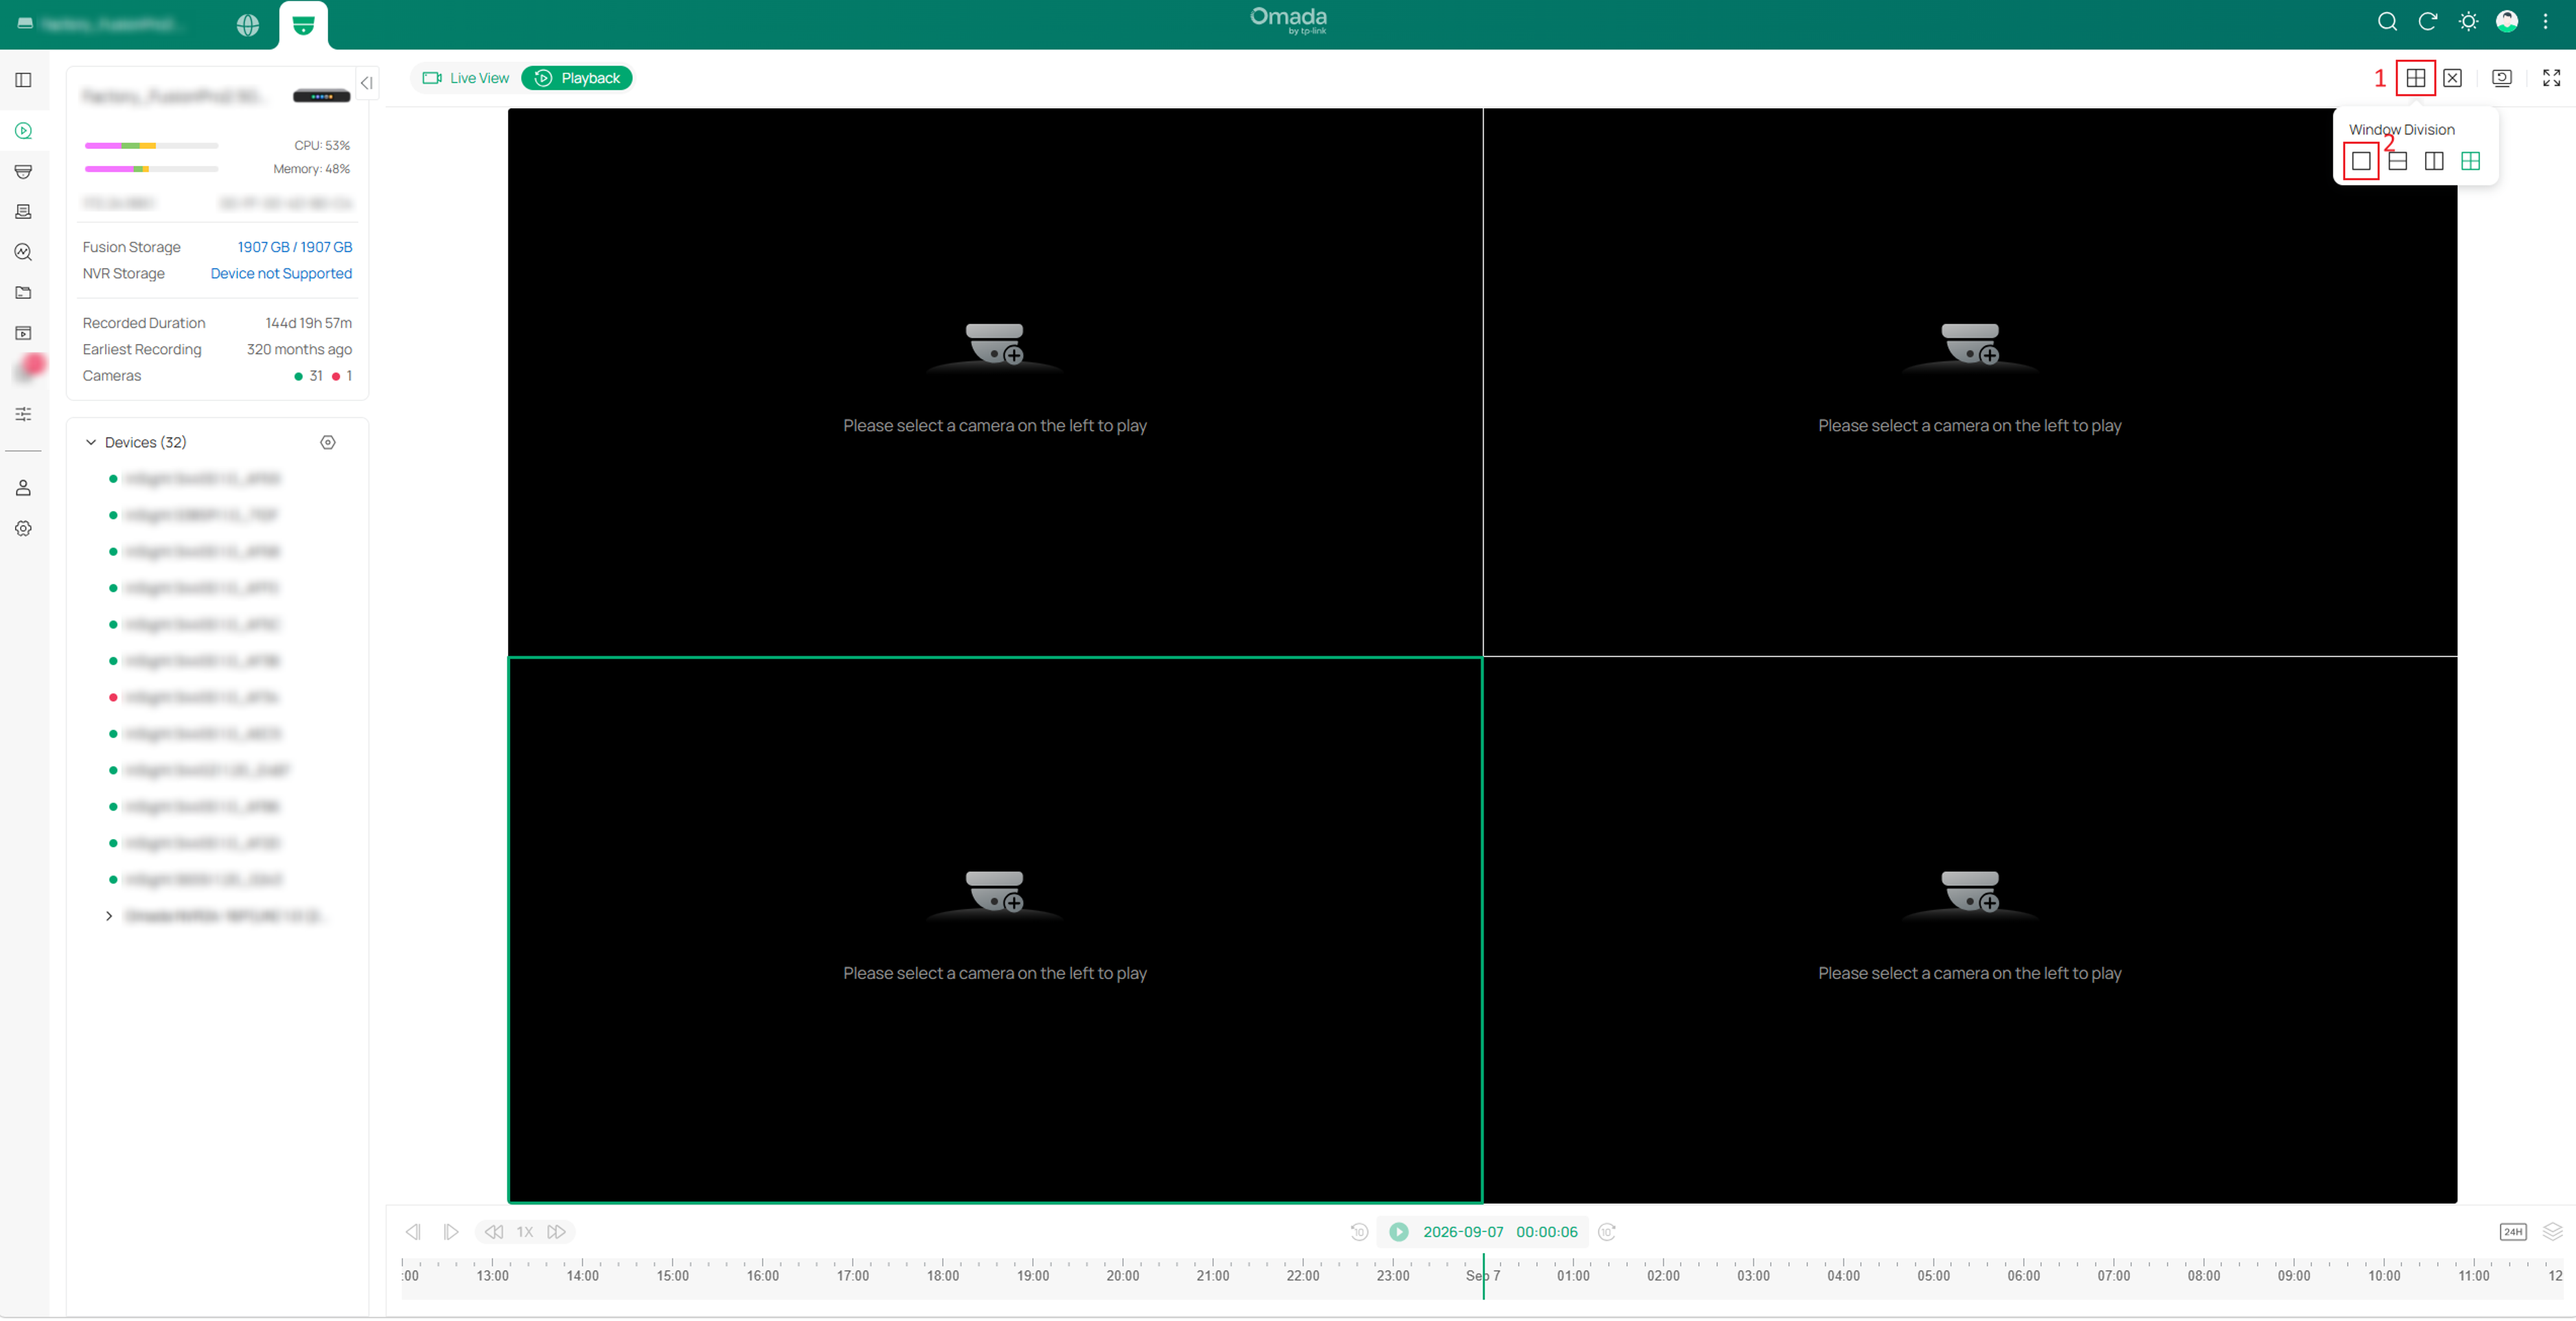Switch timeline scale with the 24H icon
The image size is (2576, 1321).
pyautogui.click(x=2513, y=1232)
